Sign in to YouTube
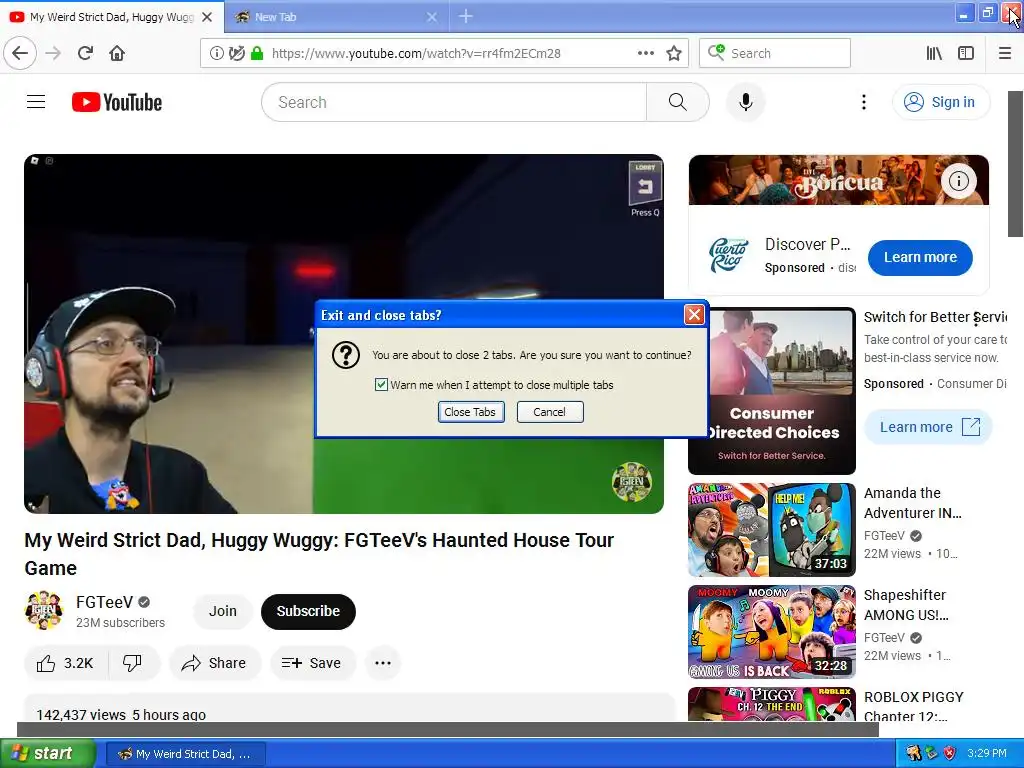 click(940, 102)
